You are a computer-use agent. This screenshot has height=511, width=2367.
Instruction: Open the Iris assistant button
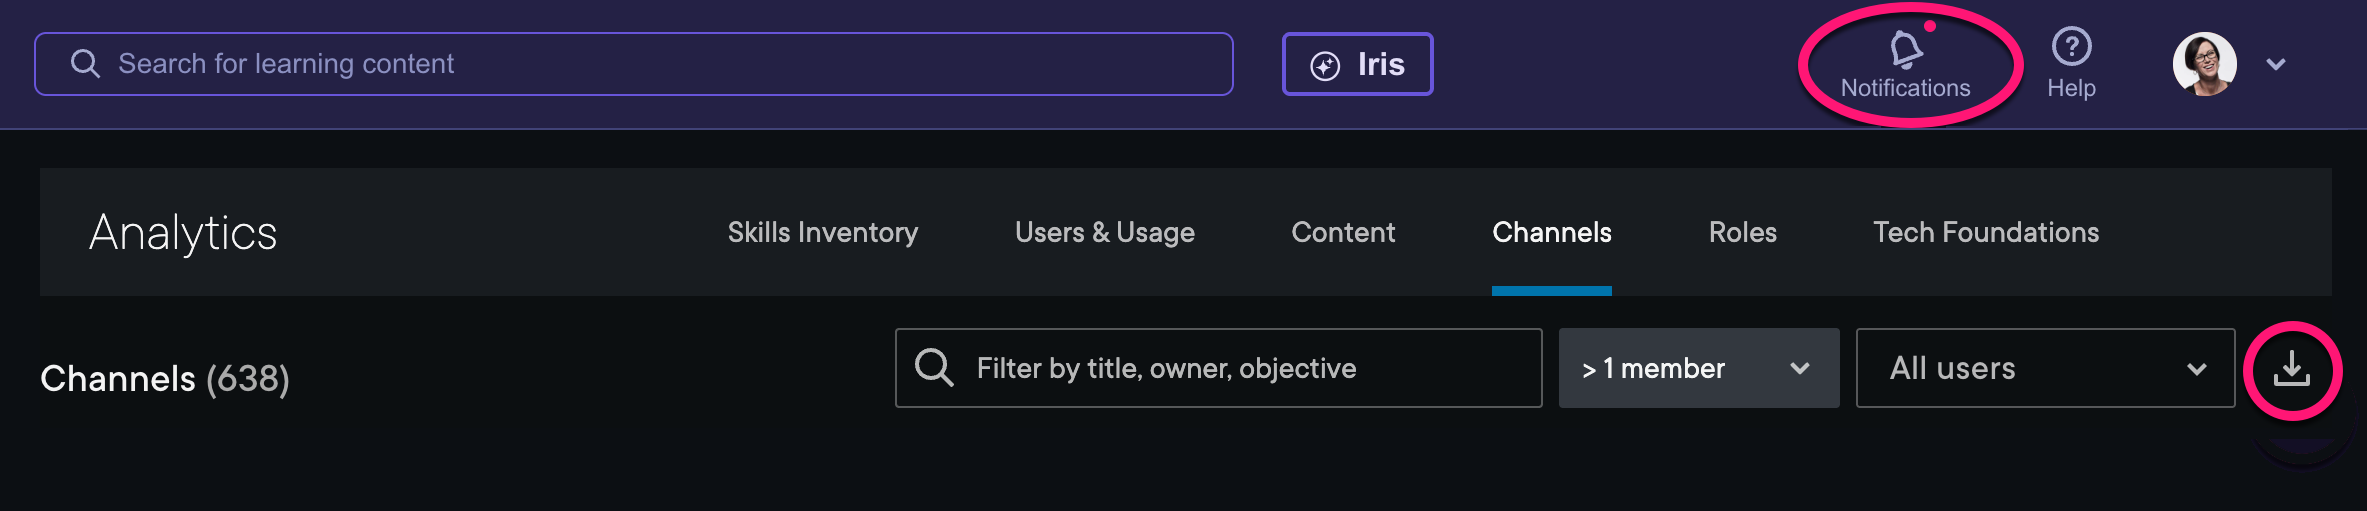[x=1357, y=65]
